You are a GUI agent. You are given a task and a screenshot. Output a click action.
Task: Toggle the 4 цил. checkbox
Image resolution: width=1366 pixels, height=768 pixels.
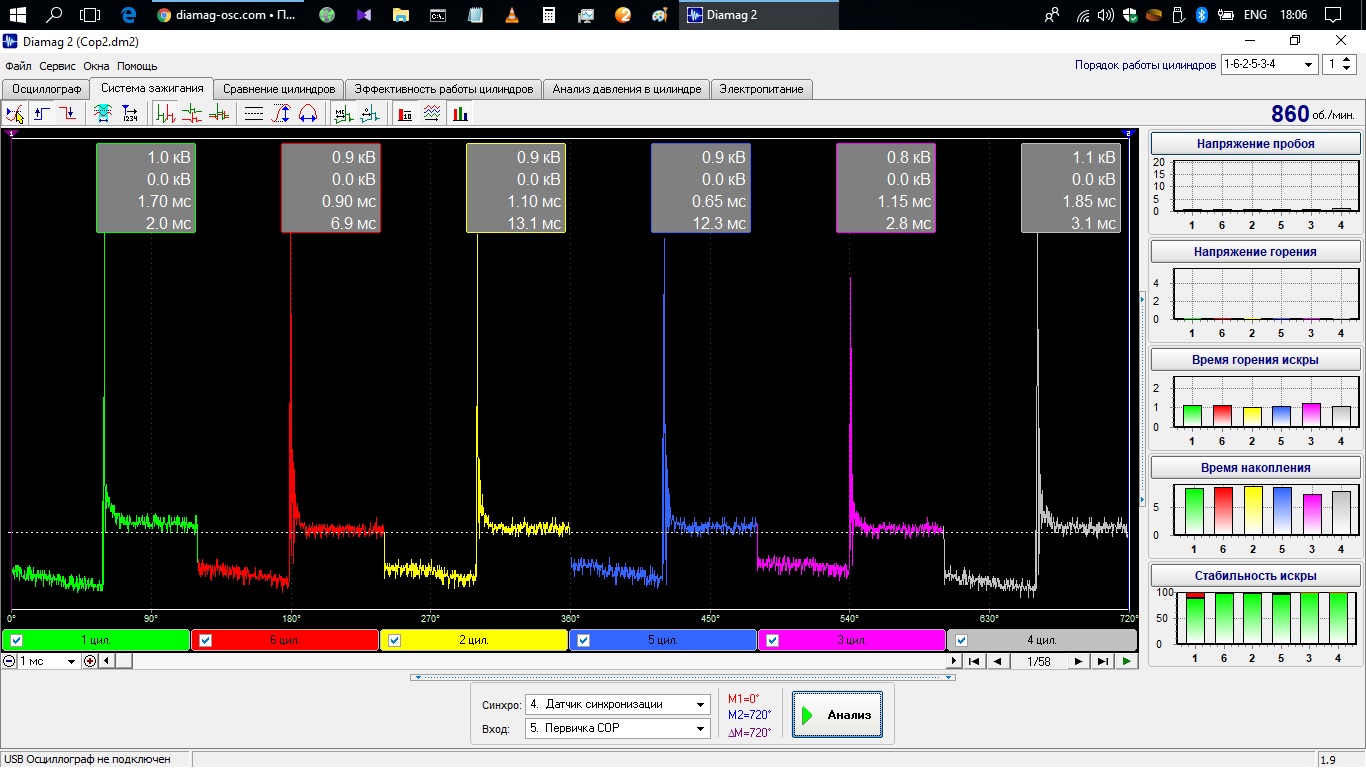pos(961,641)
